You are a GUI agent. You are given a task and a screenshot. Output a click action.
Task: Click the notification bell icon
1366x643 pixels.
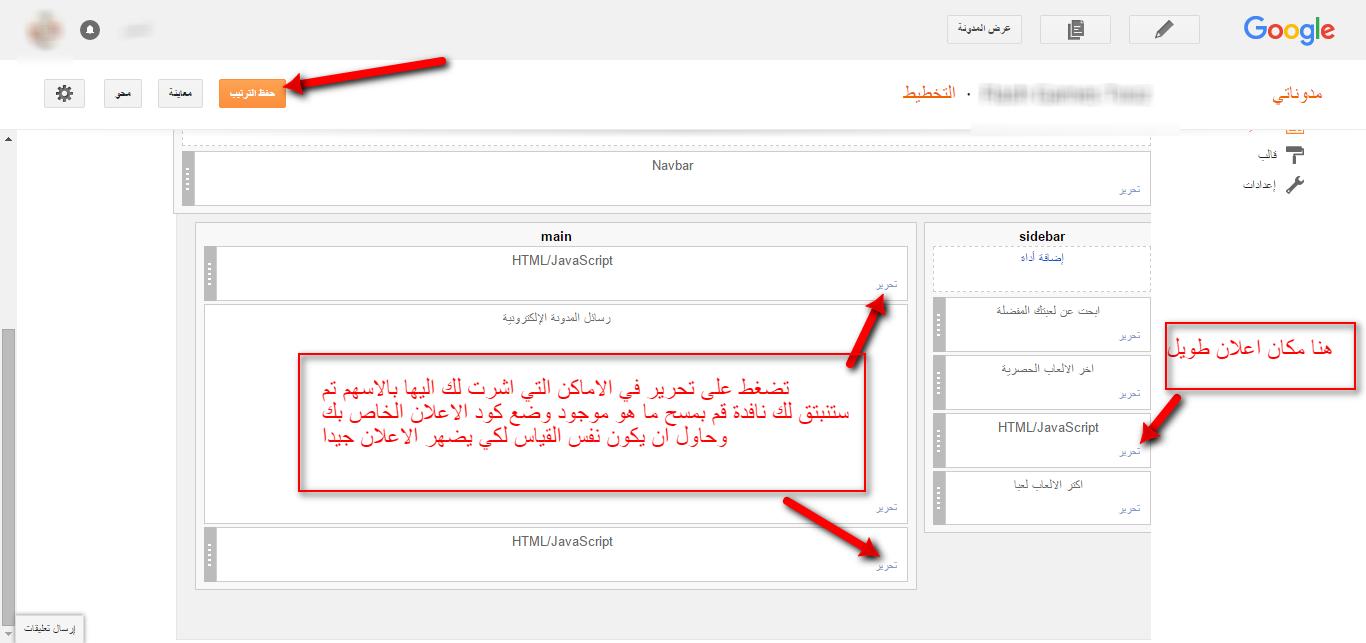90,30
